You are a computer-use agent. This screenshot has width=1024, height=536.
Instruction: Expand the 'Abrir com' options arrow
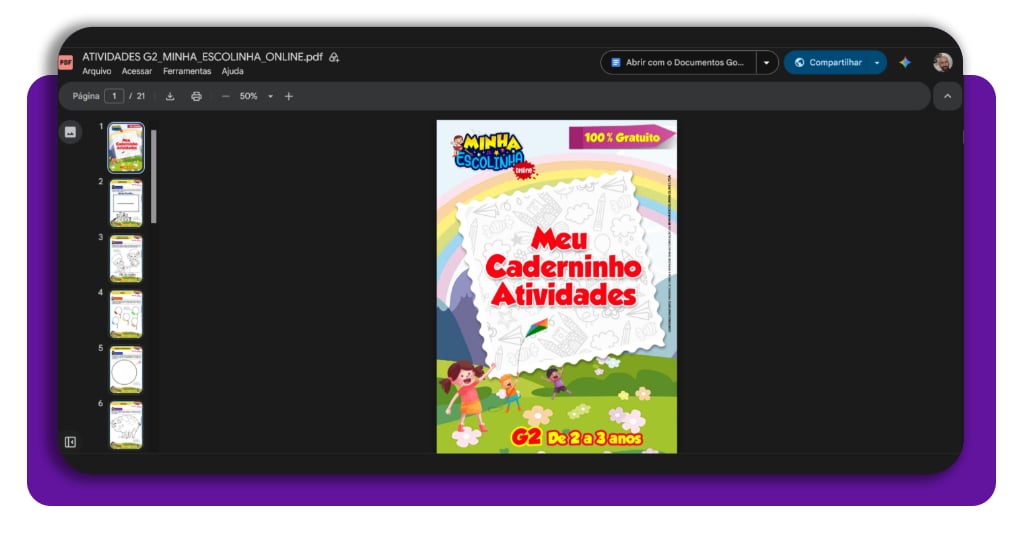click(767, 63)
